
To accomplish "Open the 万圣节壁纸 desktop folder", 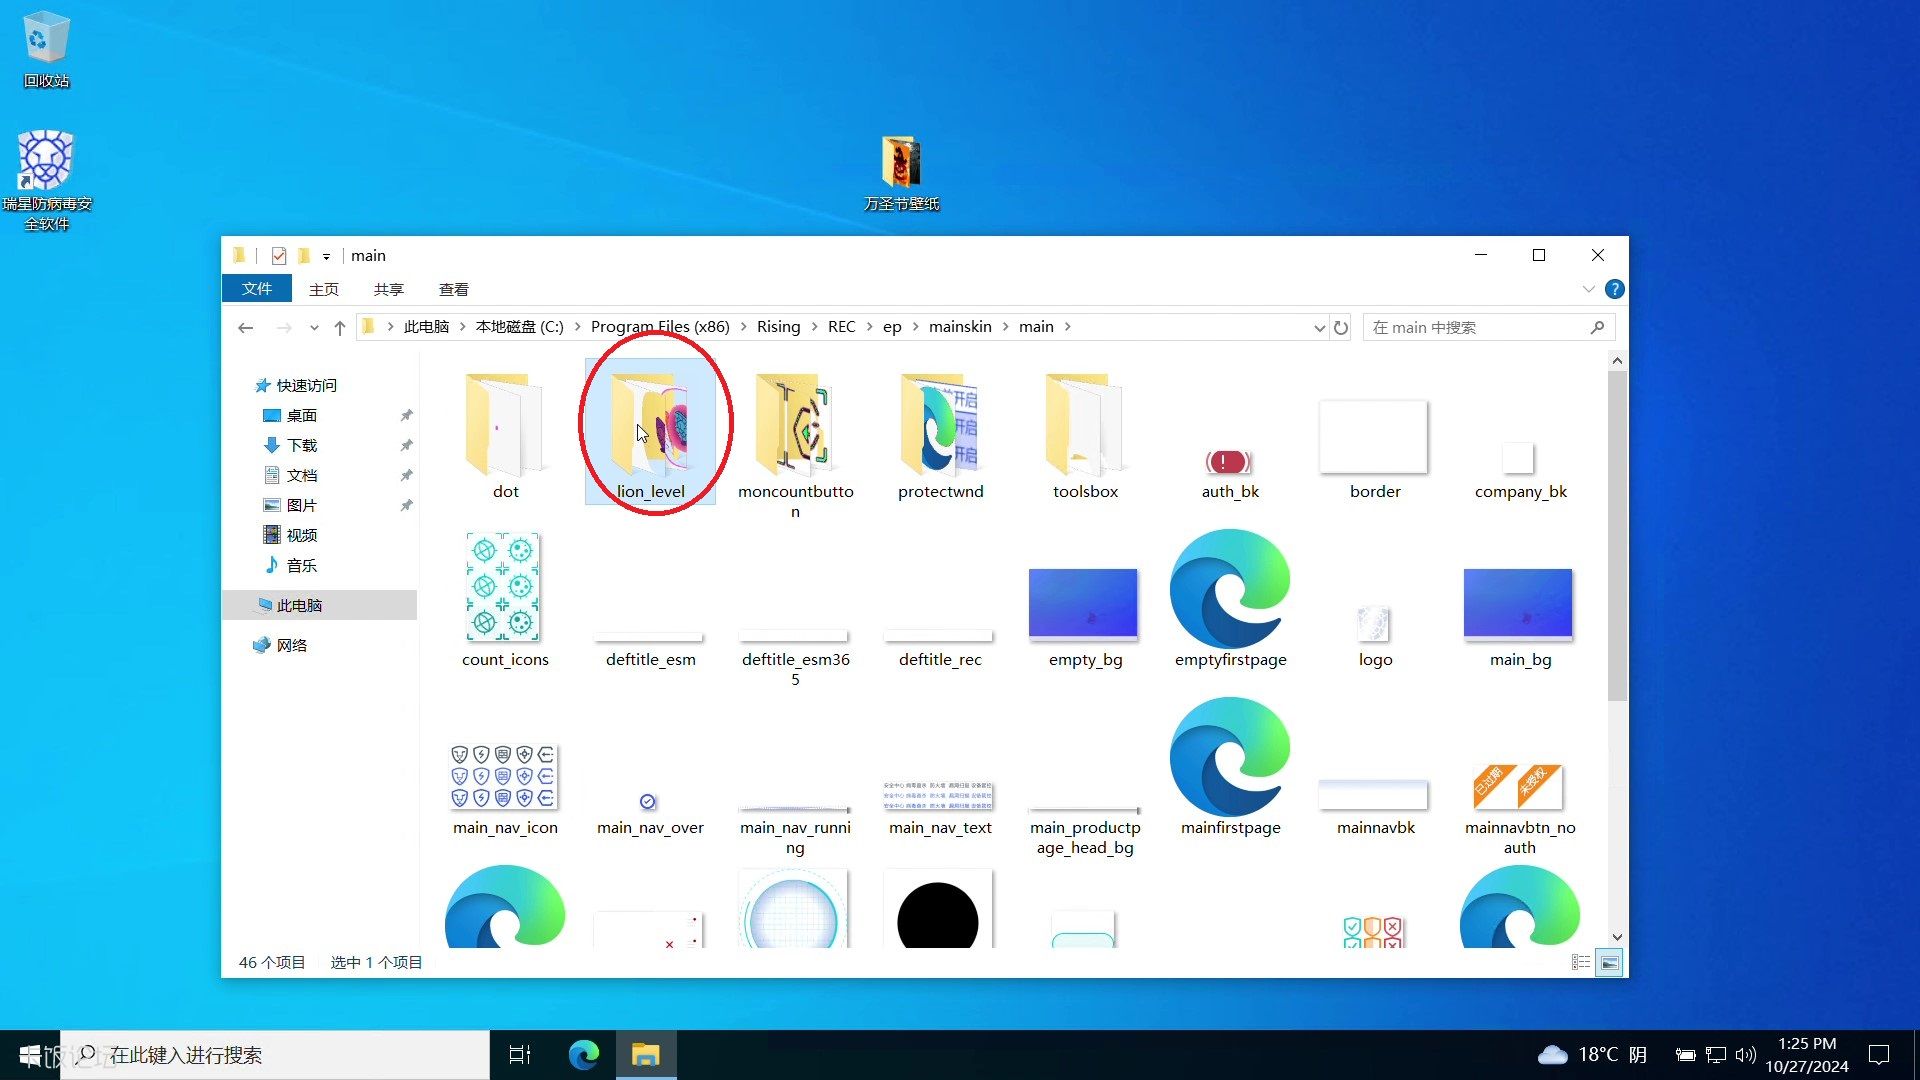I will 901,172.
